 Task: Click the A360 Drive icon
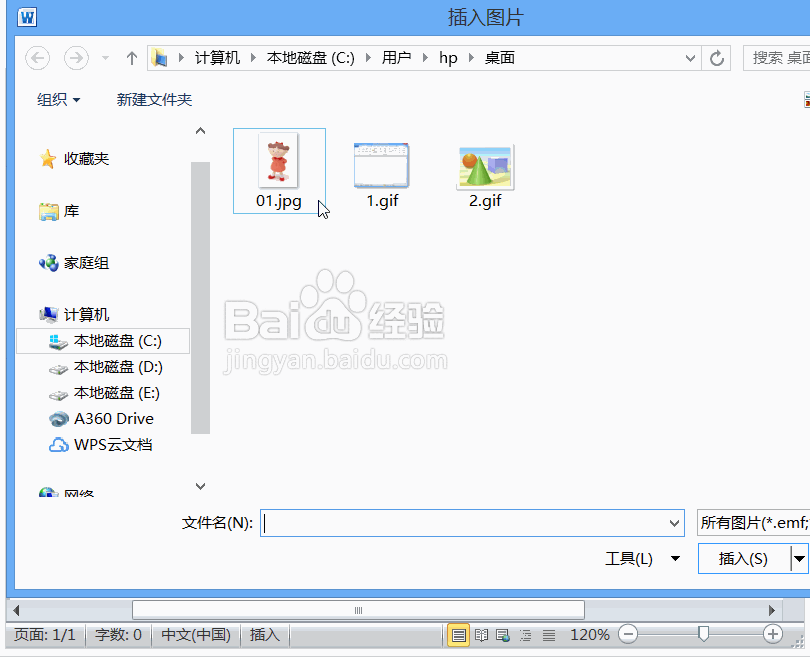click(58, 419)
